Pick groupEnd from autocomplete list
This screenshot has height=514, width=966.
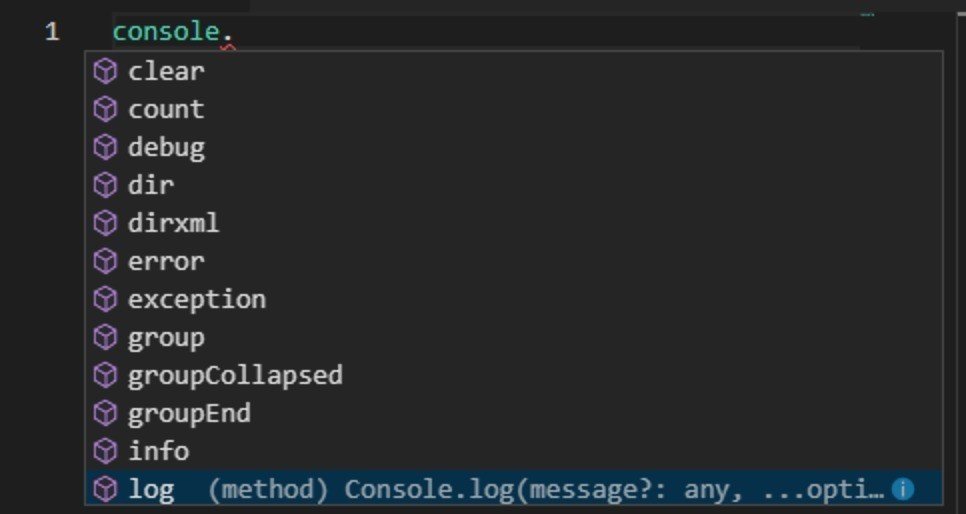pos(189,413)
